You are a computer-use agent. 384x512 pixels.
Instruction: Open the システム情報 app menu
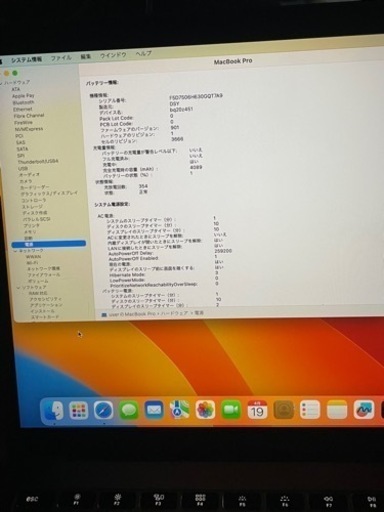(26, 60)
